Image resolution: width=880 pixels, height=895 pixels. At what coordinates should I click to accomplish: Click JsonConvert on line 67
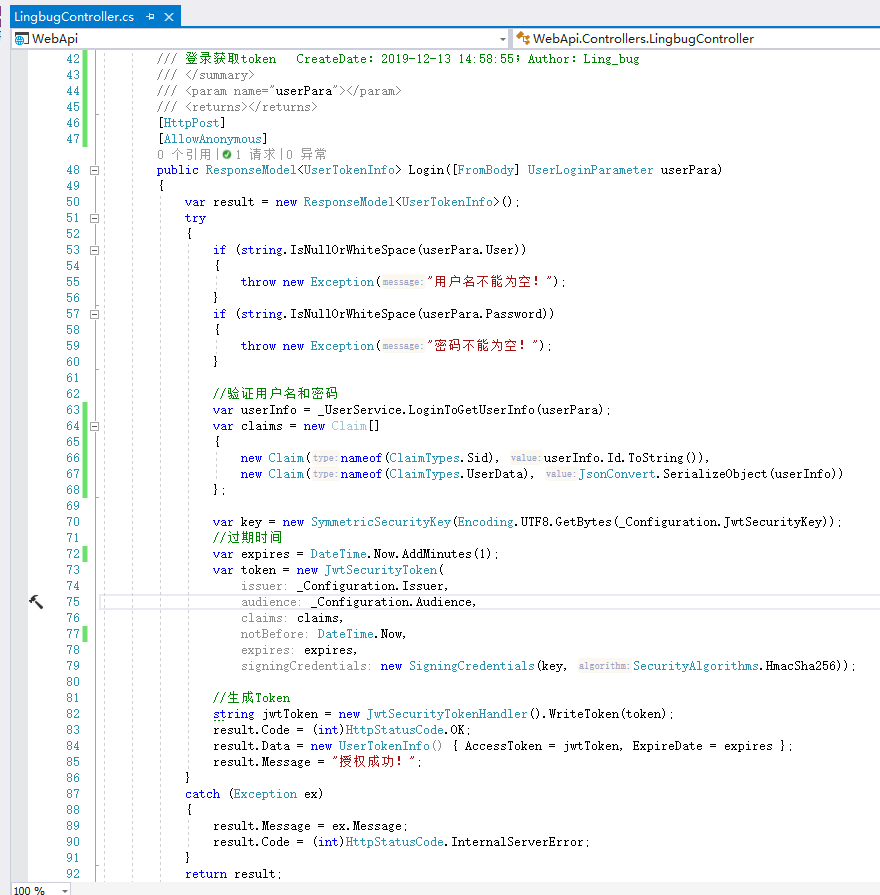617,474
